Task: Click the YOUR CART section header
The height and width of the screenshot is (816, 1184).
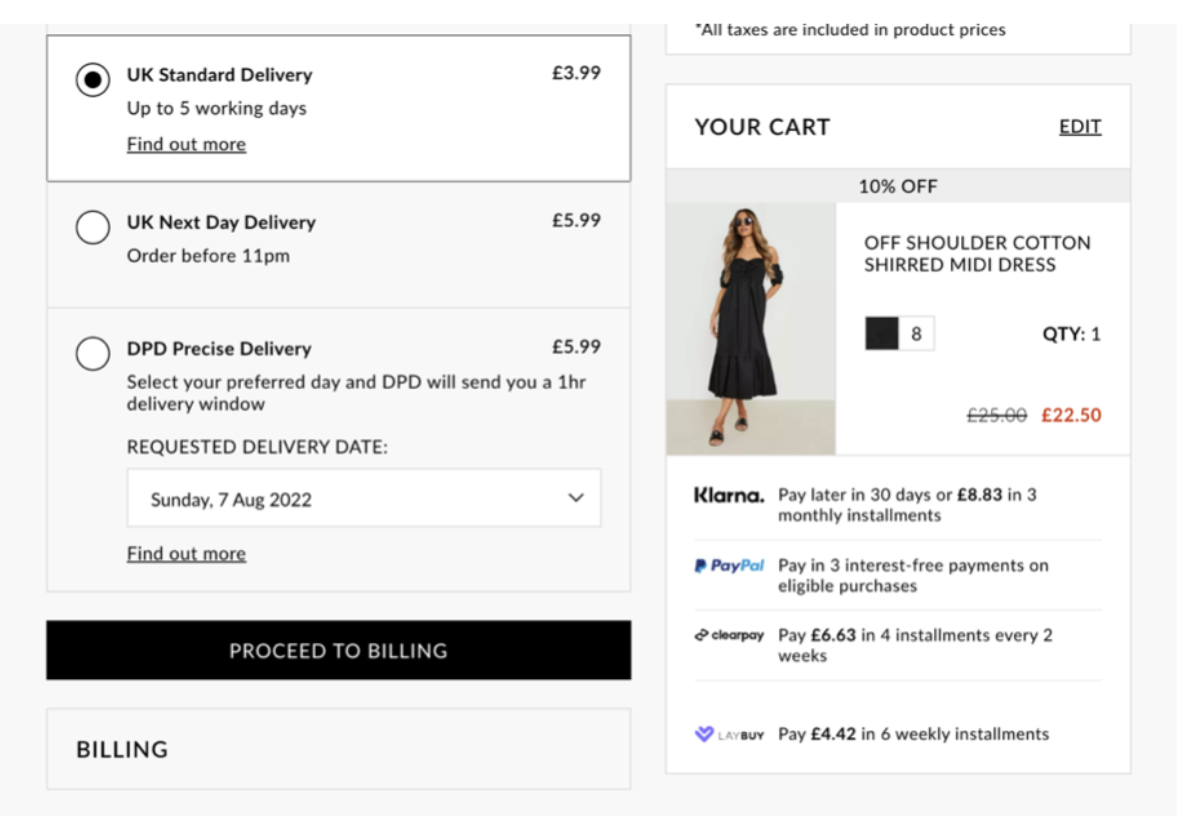Action: (x=764, y=127)
